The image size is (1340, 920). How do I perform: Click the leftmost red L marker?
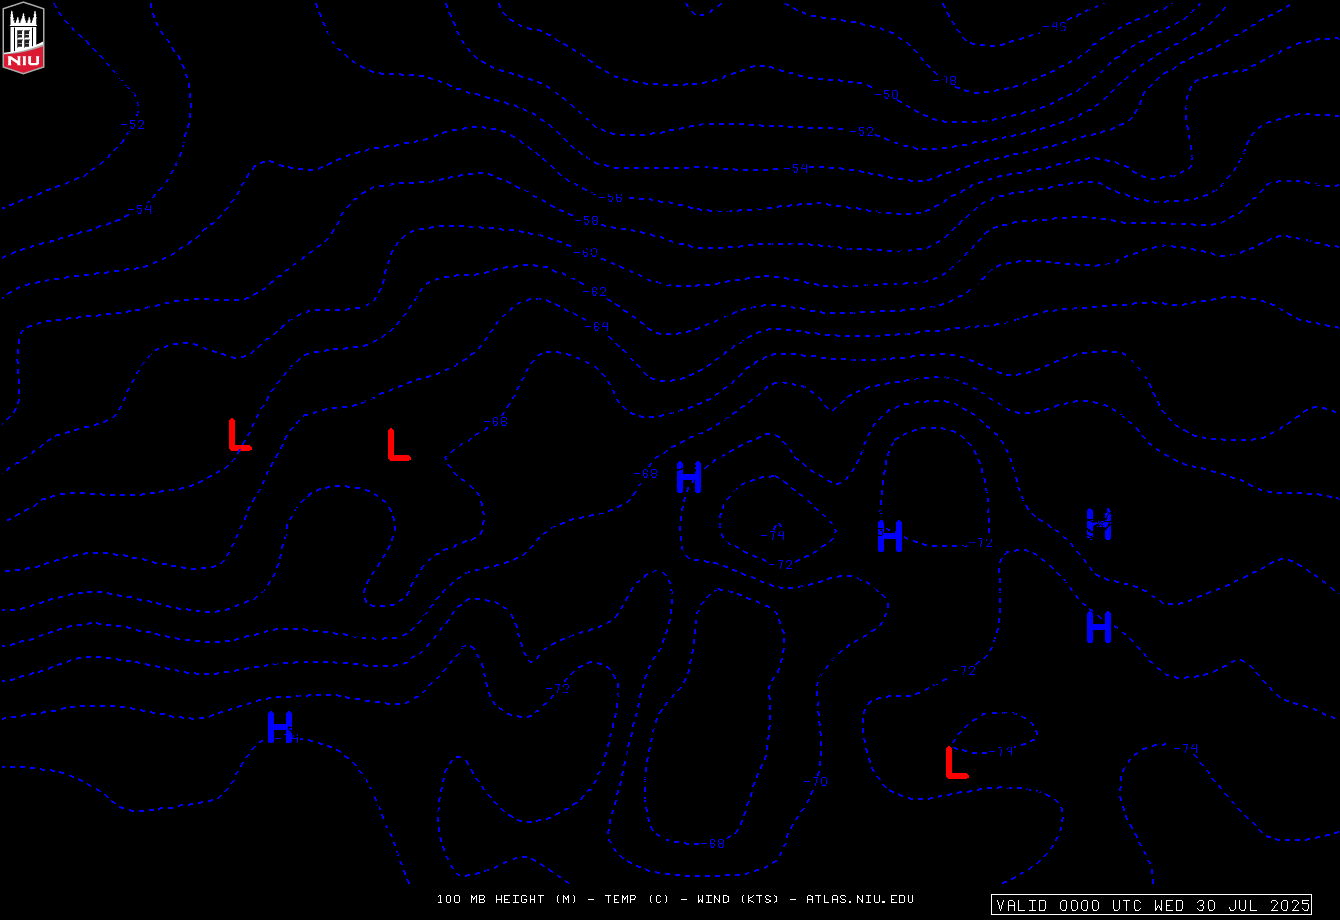pos(240,435)
